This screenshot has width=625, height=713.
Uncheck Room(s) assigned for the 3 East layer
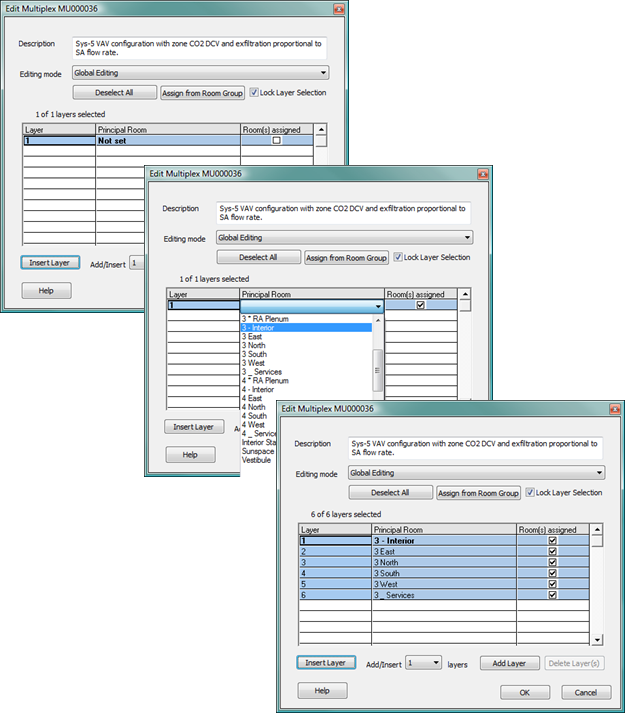point(552,551)
